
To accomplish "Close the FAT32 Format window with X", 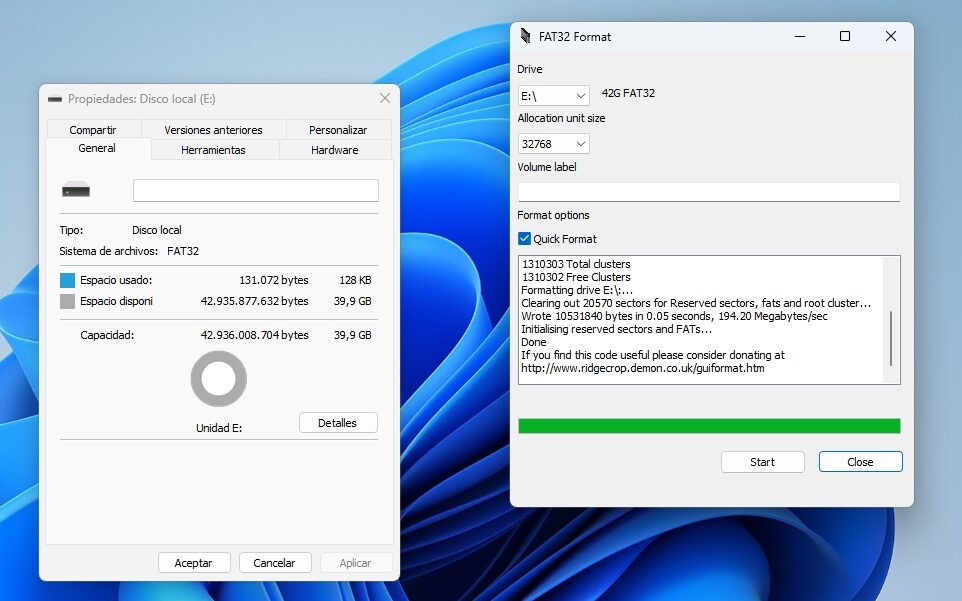I will pyautogui.click(x=891, y=36).
